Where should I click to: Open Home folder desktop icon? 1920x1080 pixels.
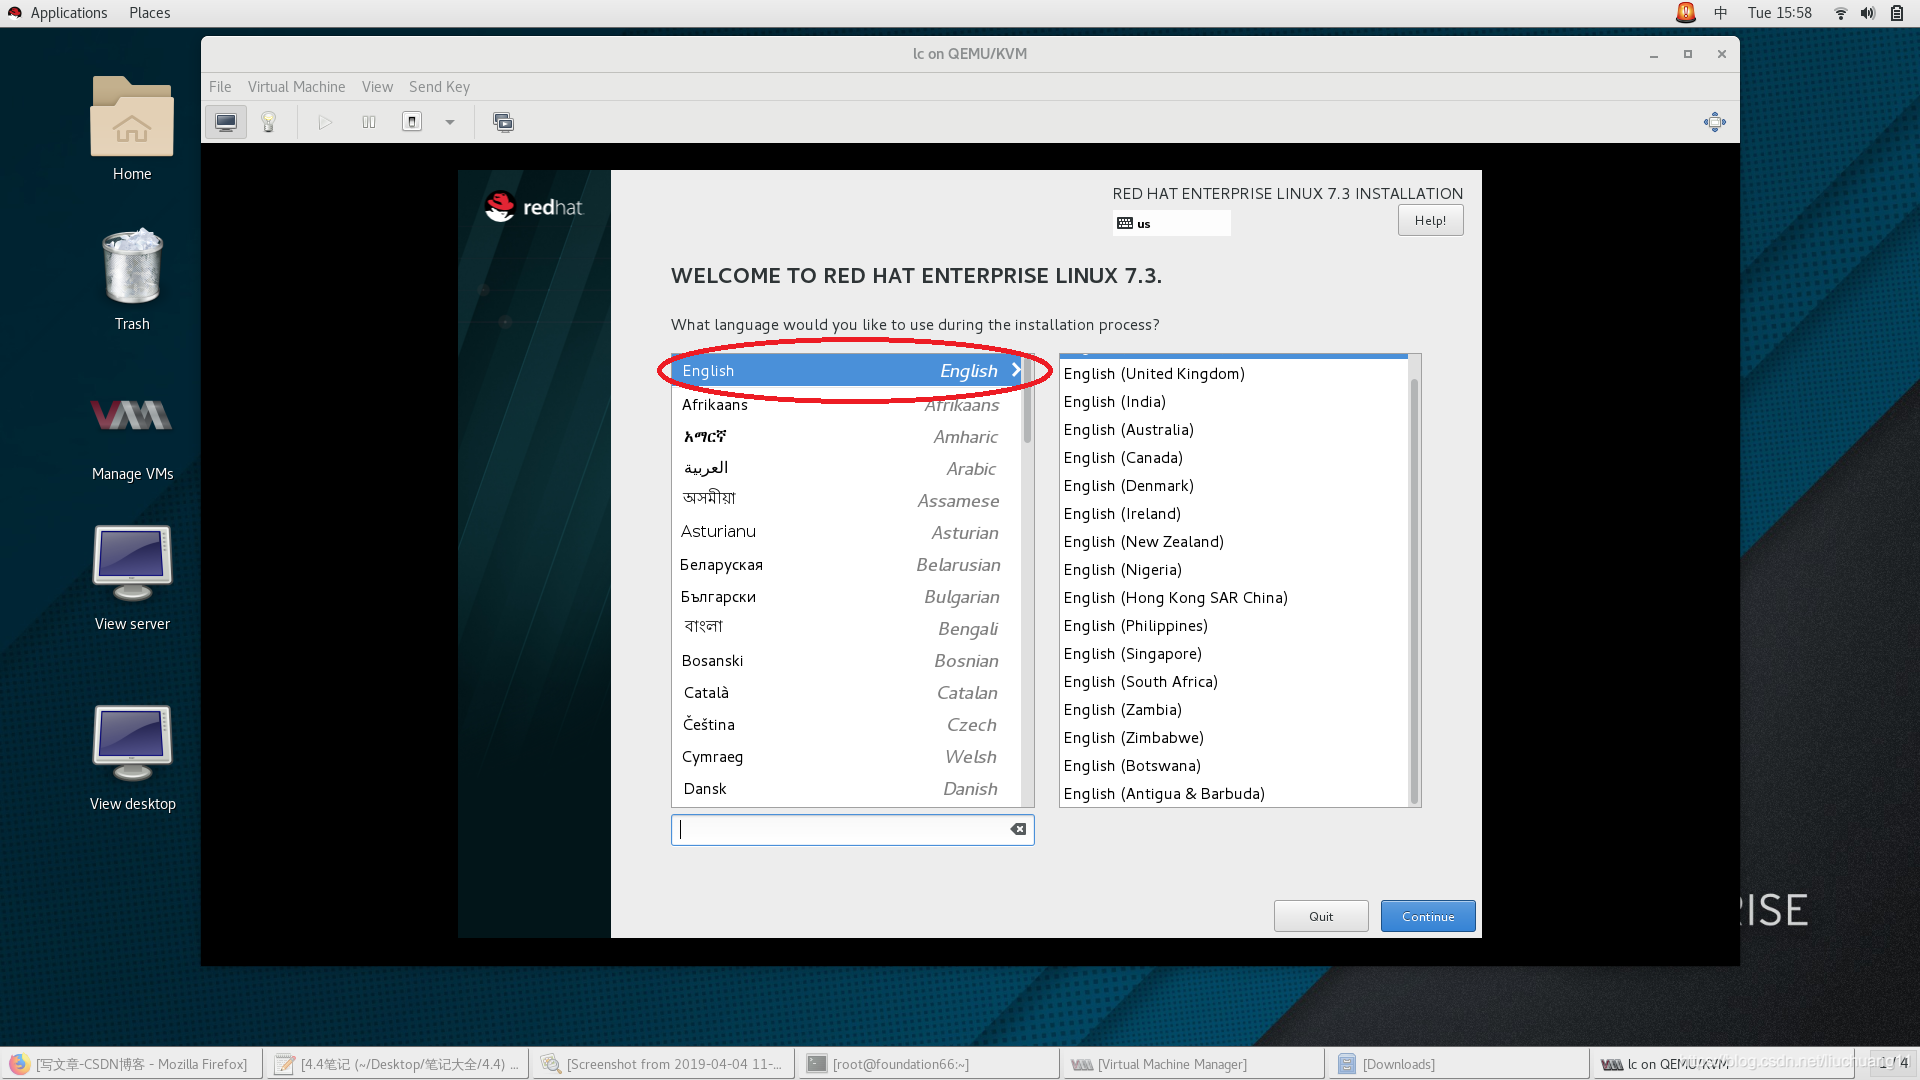pos(132,129)
